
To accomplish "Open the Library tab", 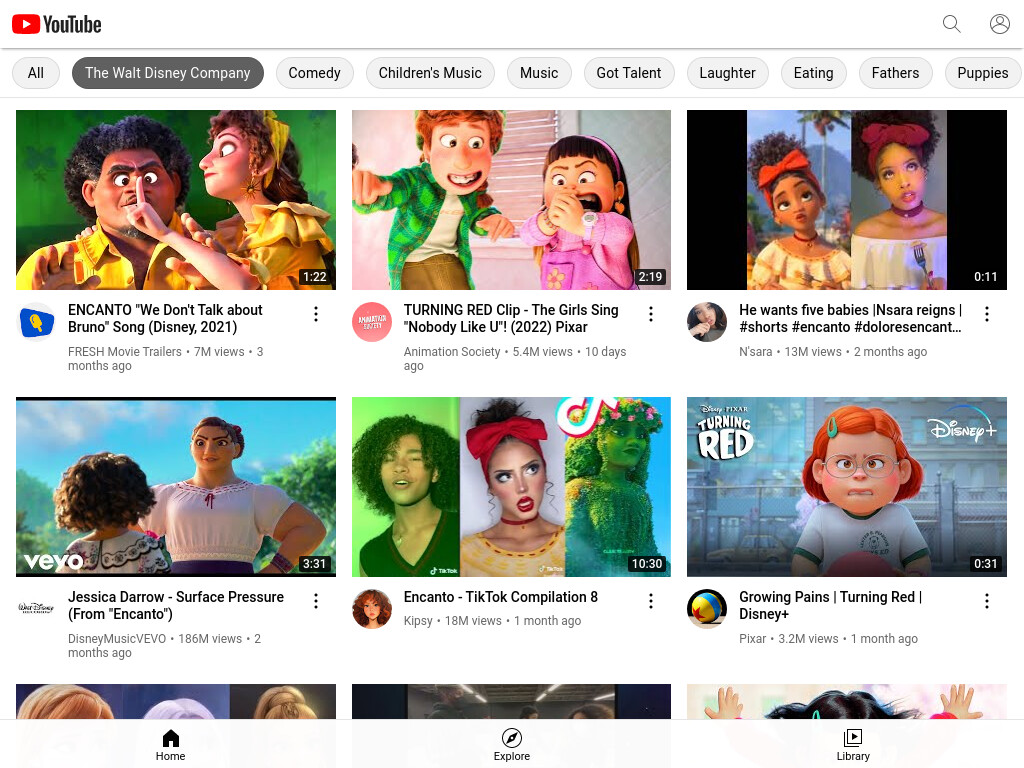I will (x=853, y=745).
